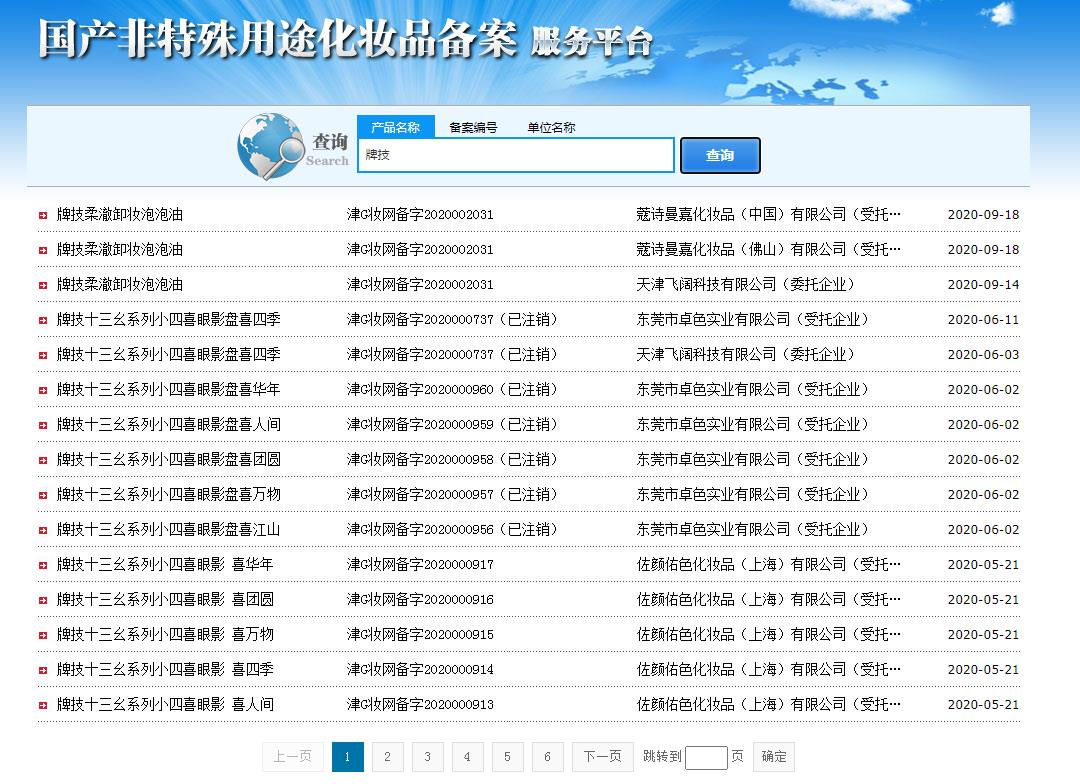Image resolution: width=1080 pixels, height=784 pixels.
Task: Open 牌技柔澈卸妆泡泡油 dated 2020-09-14
Action: (x=120, y=285)
